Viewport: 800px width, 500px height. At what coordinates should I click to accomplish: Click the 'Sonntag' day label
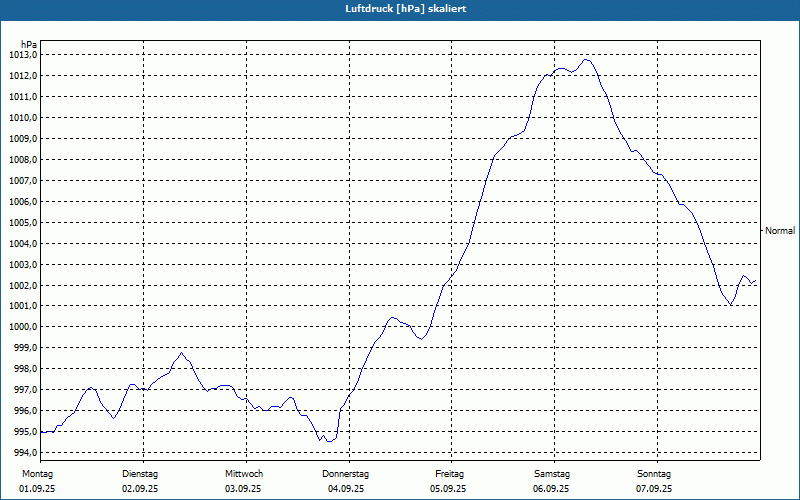[654, 474]
